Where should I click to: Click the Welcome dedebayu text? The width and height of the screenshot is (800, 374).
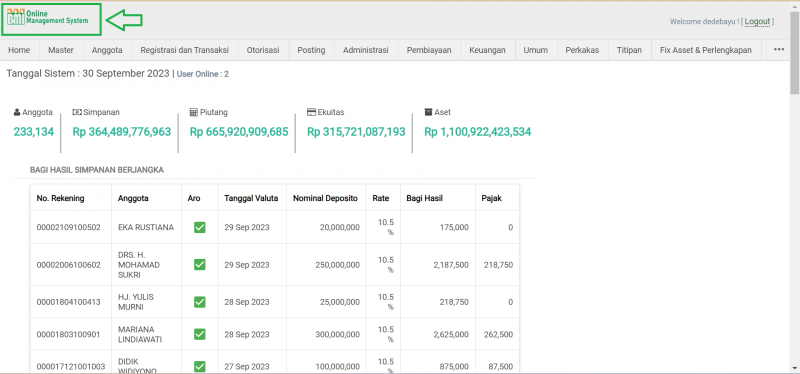coord(704,21)
